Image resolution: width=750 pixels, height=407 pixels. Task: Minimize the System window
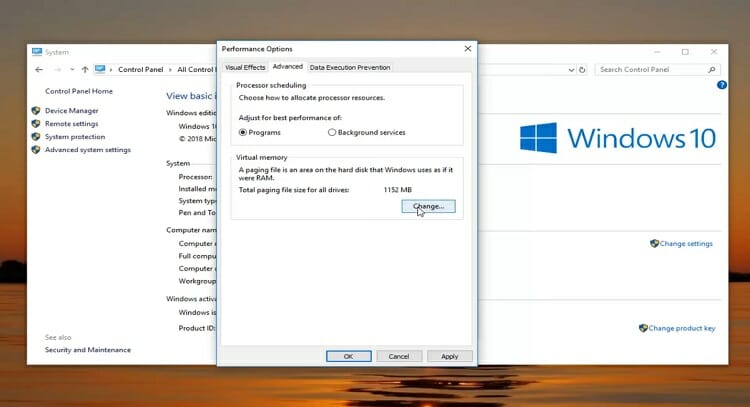[657, 52]
